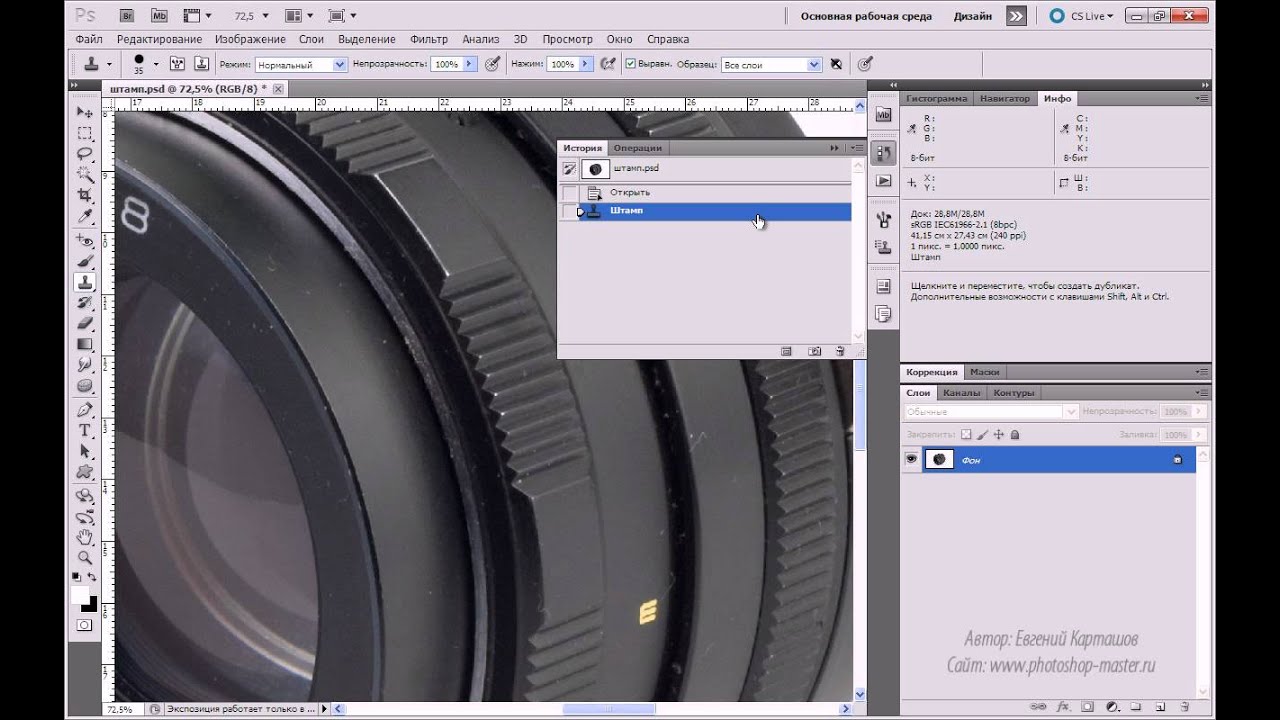Select the Sponge/Blur tool
The height and width of the screenshot is (720, 1280).
tap(85, 386)
